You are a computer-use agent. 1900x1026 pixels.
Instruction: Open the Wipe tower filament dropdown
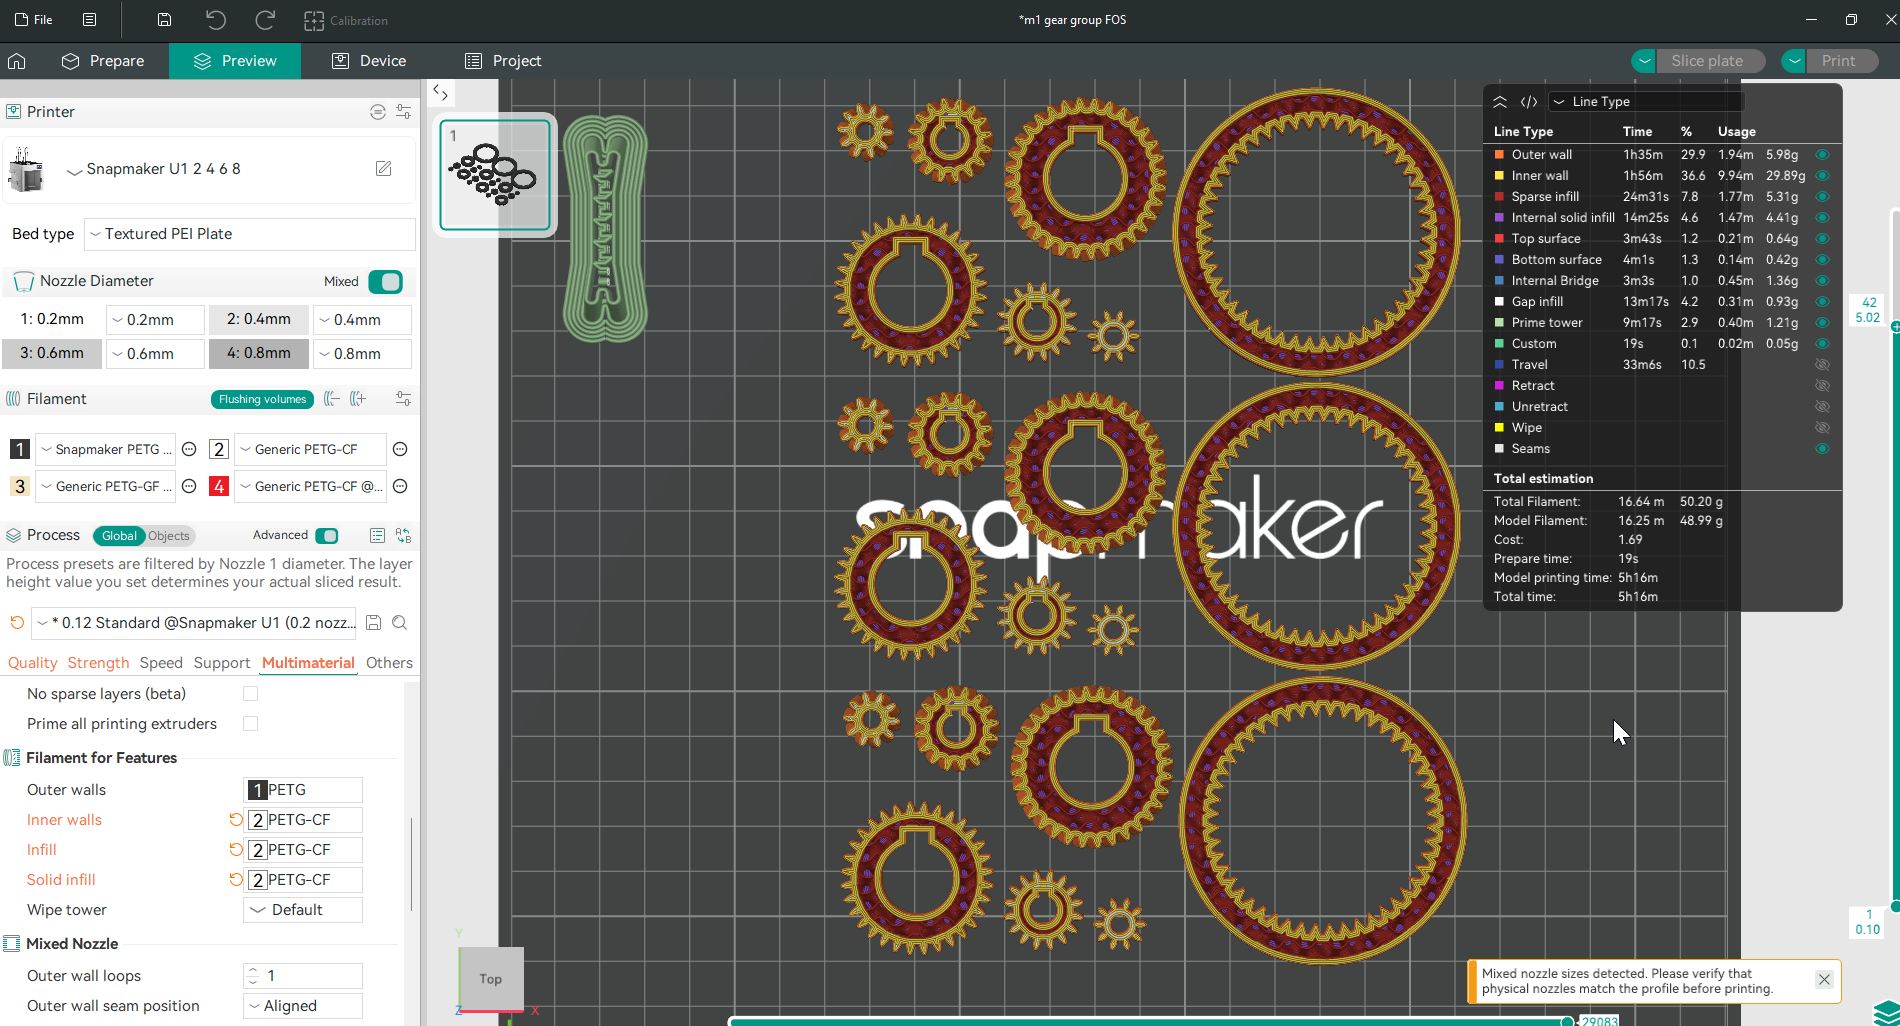(303, 910)
